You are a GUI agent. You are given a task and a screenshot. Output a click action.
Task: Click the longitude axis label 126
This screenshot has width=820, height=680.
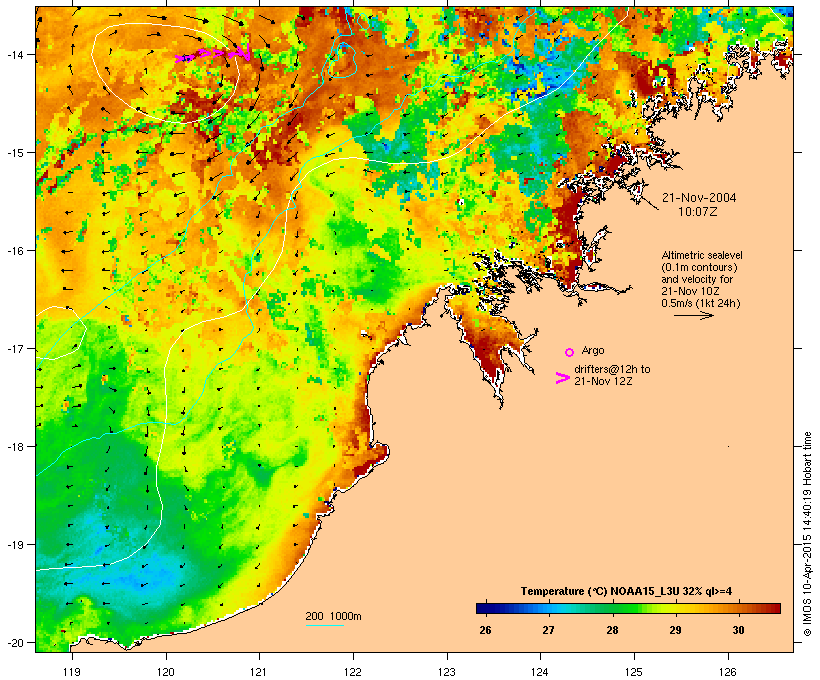point(727,672)
